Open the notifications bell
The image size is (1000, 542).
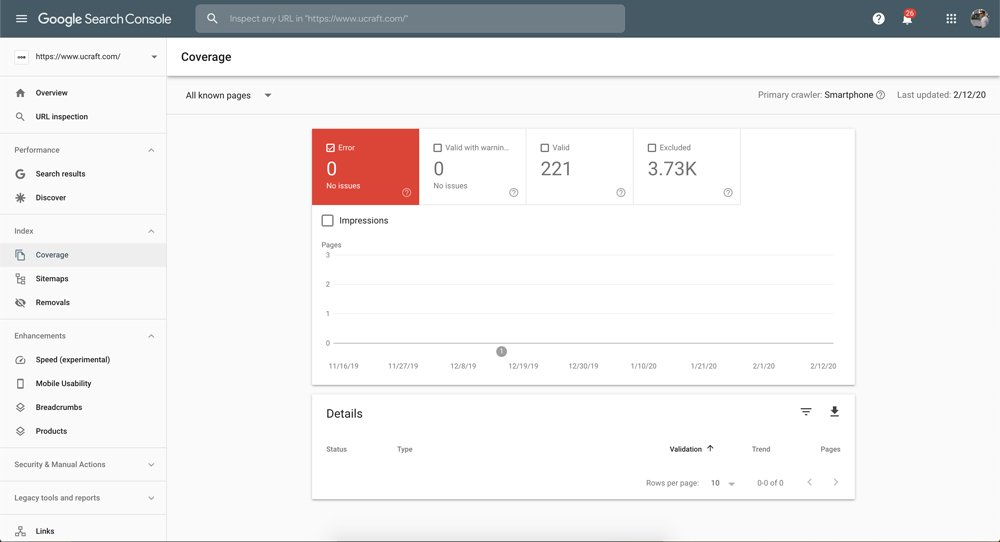click(908, 18)
